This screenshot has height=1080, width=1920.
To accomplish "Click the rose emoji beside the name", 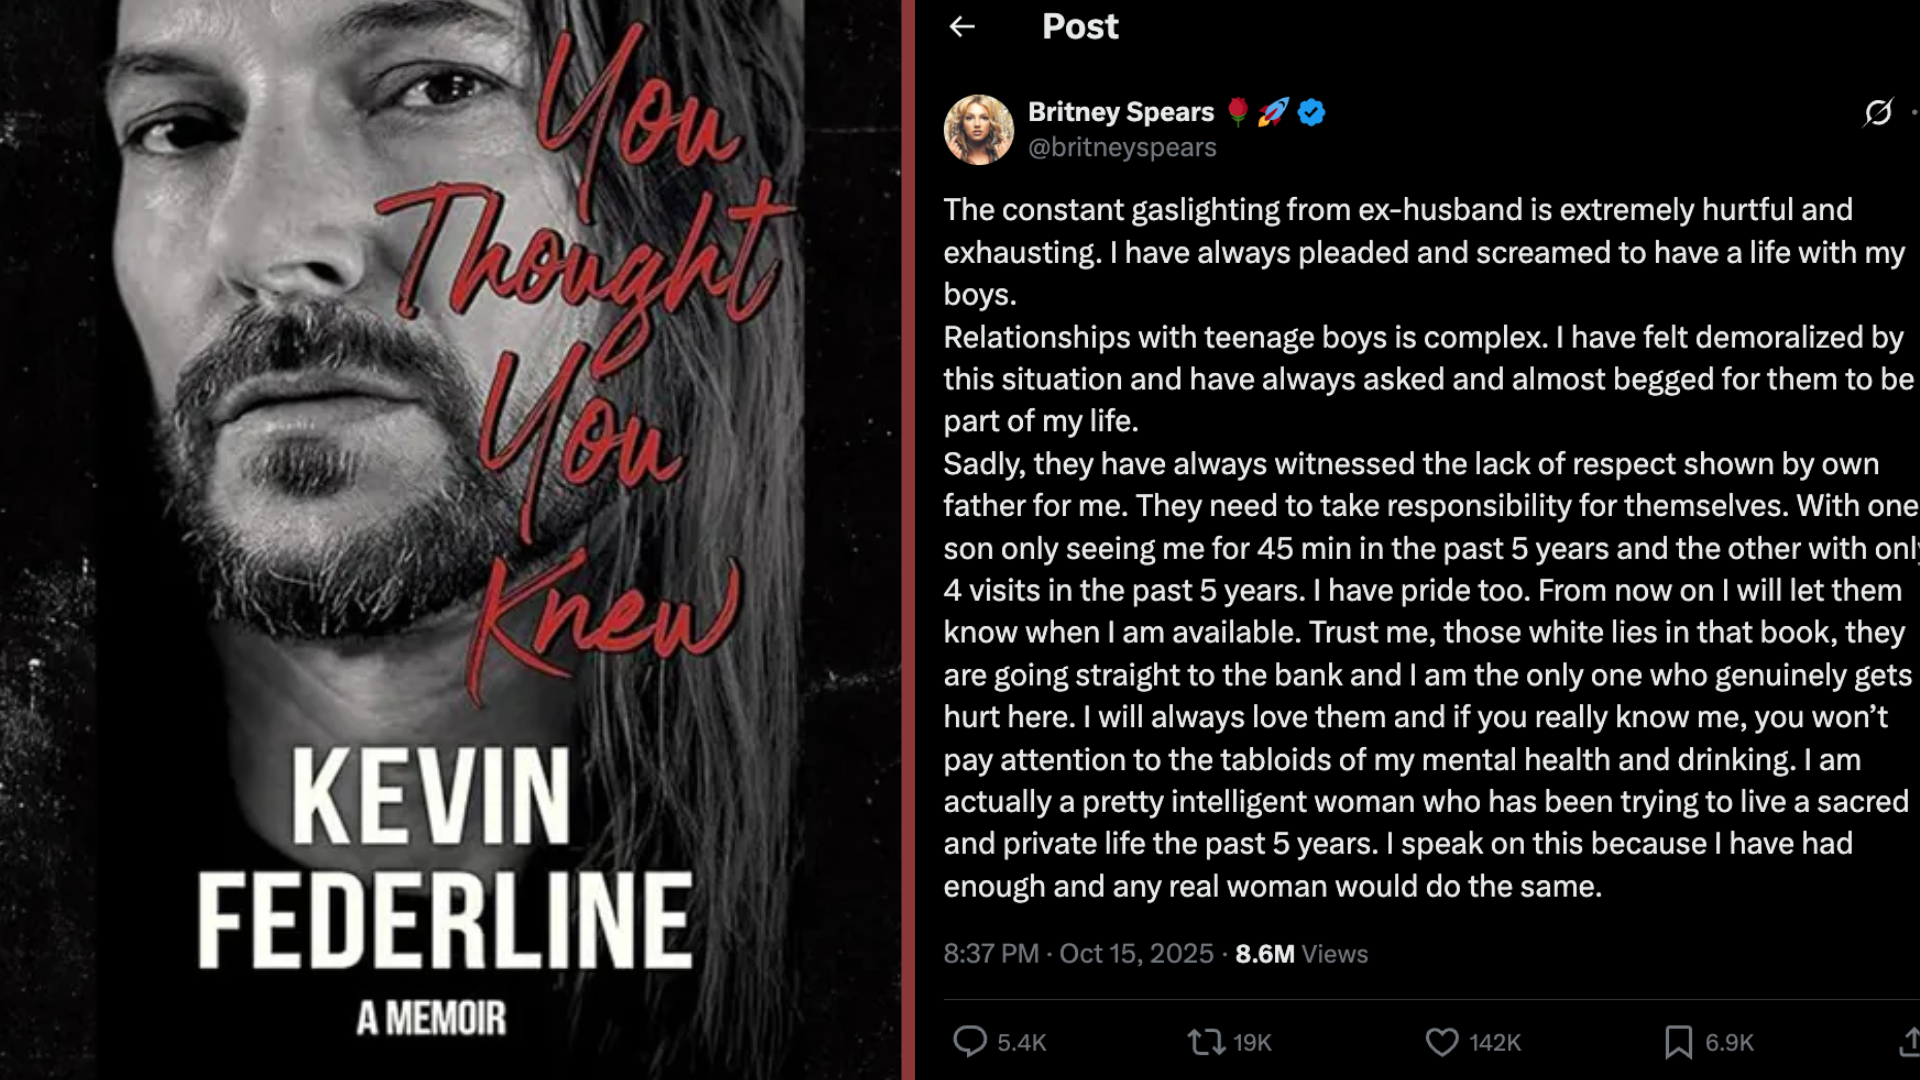I will point(1238,112).
